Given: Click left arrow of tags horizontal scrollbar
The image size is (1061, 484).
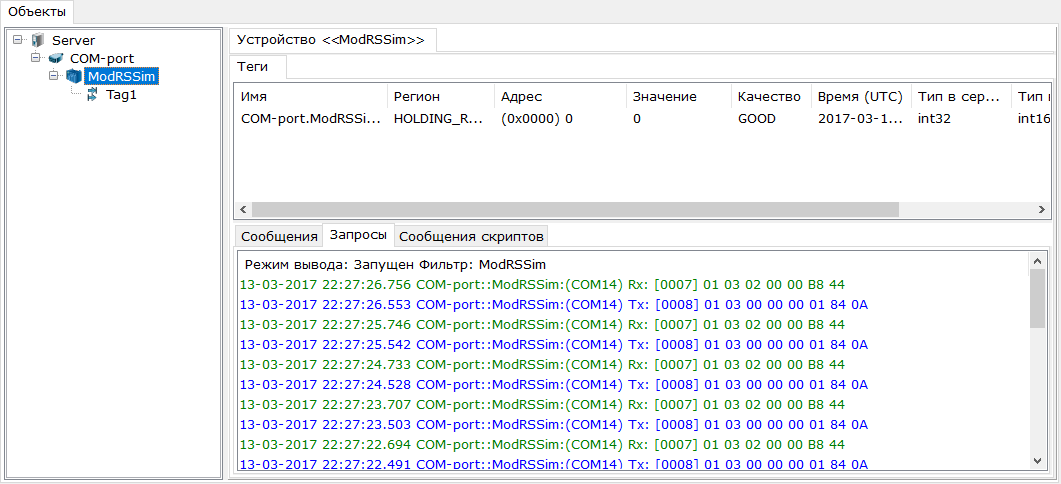Looking at the screenshot, I should 243,210.
